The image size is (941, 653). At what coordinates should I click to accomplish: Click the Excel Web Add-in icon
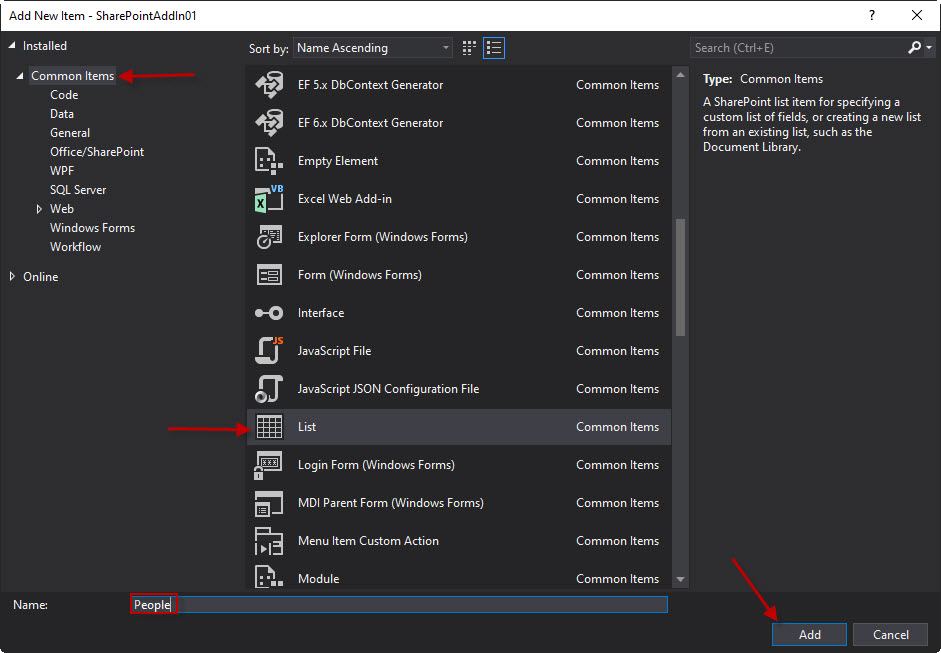[x=269, y=199]
